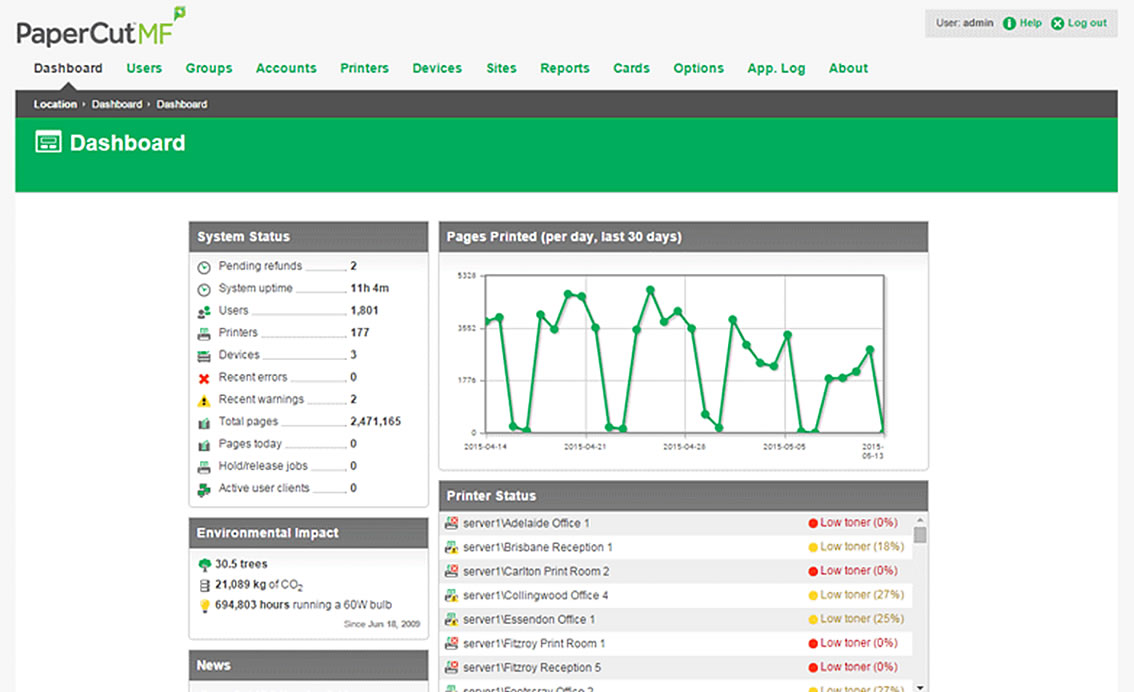The height and width of the screenshot is (692, 1134).
Task: Click the red Recent errors icon
Action: click(204, 378)
